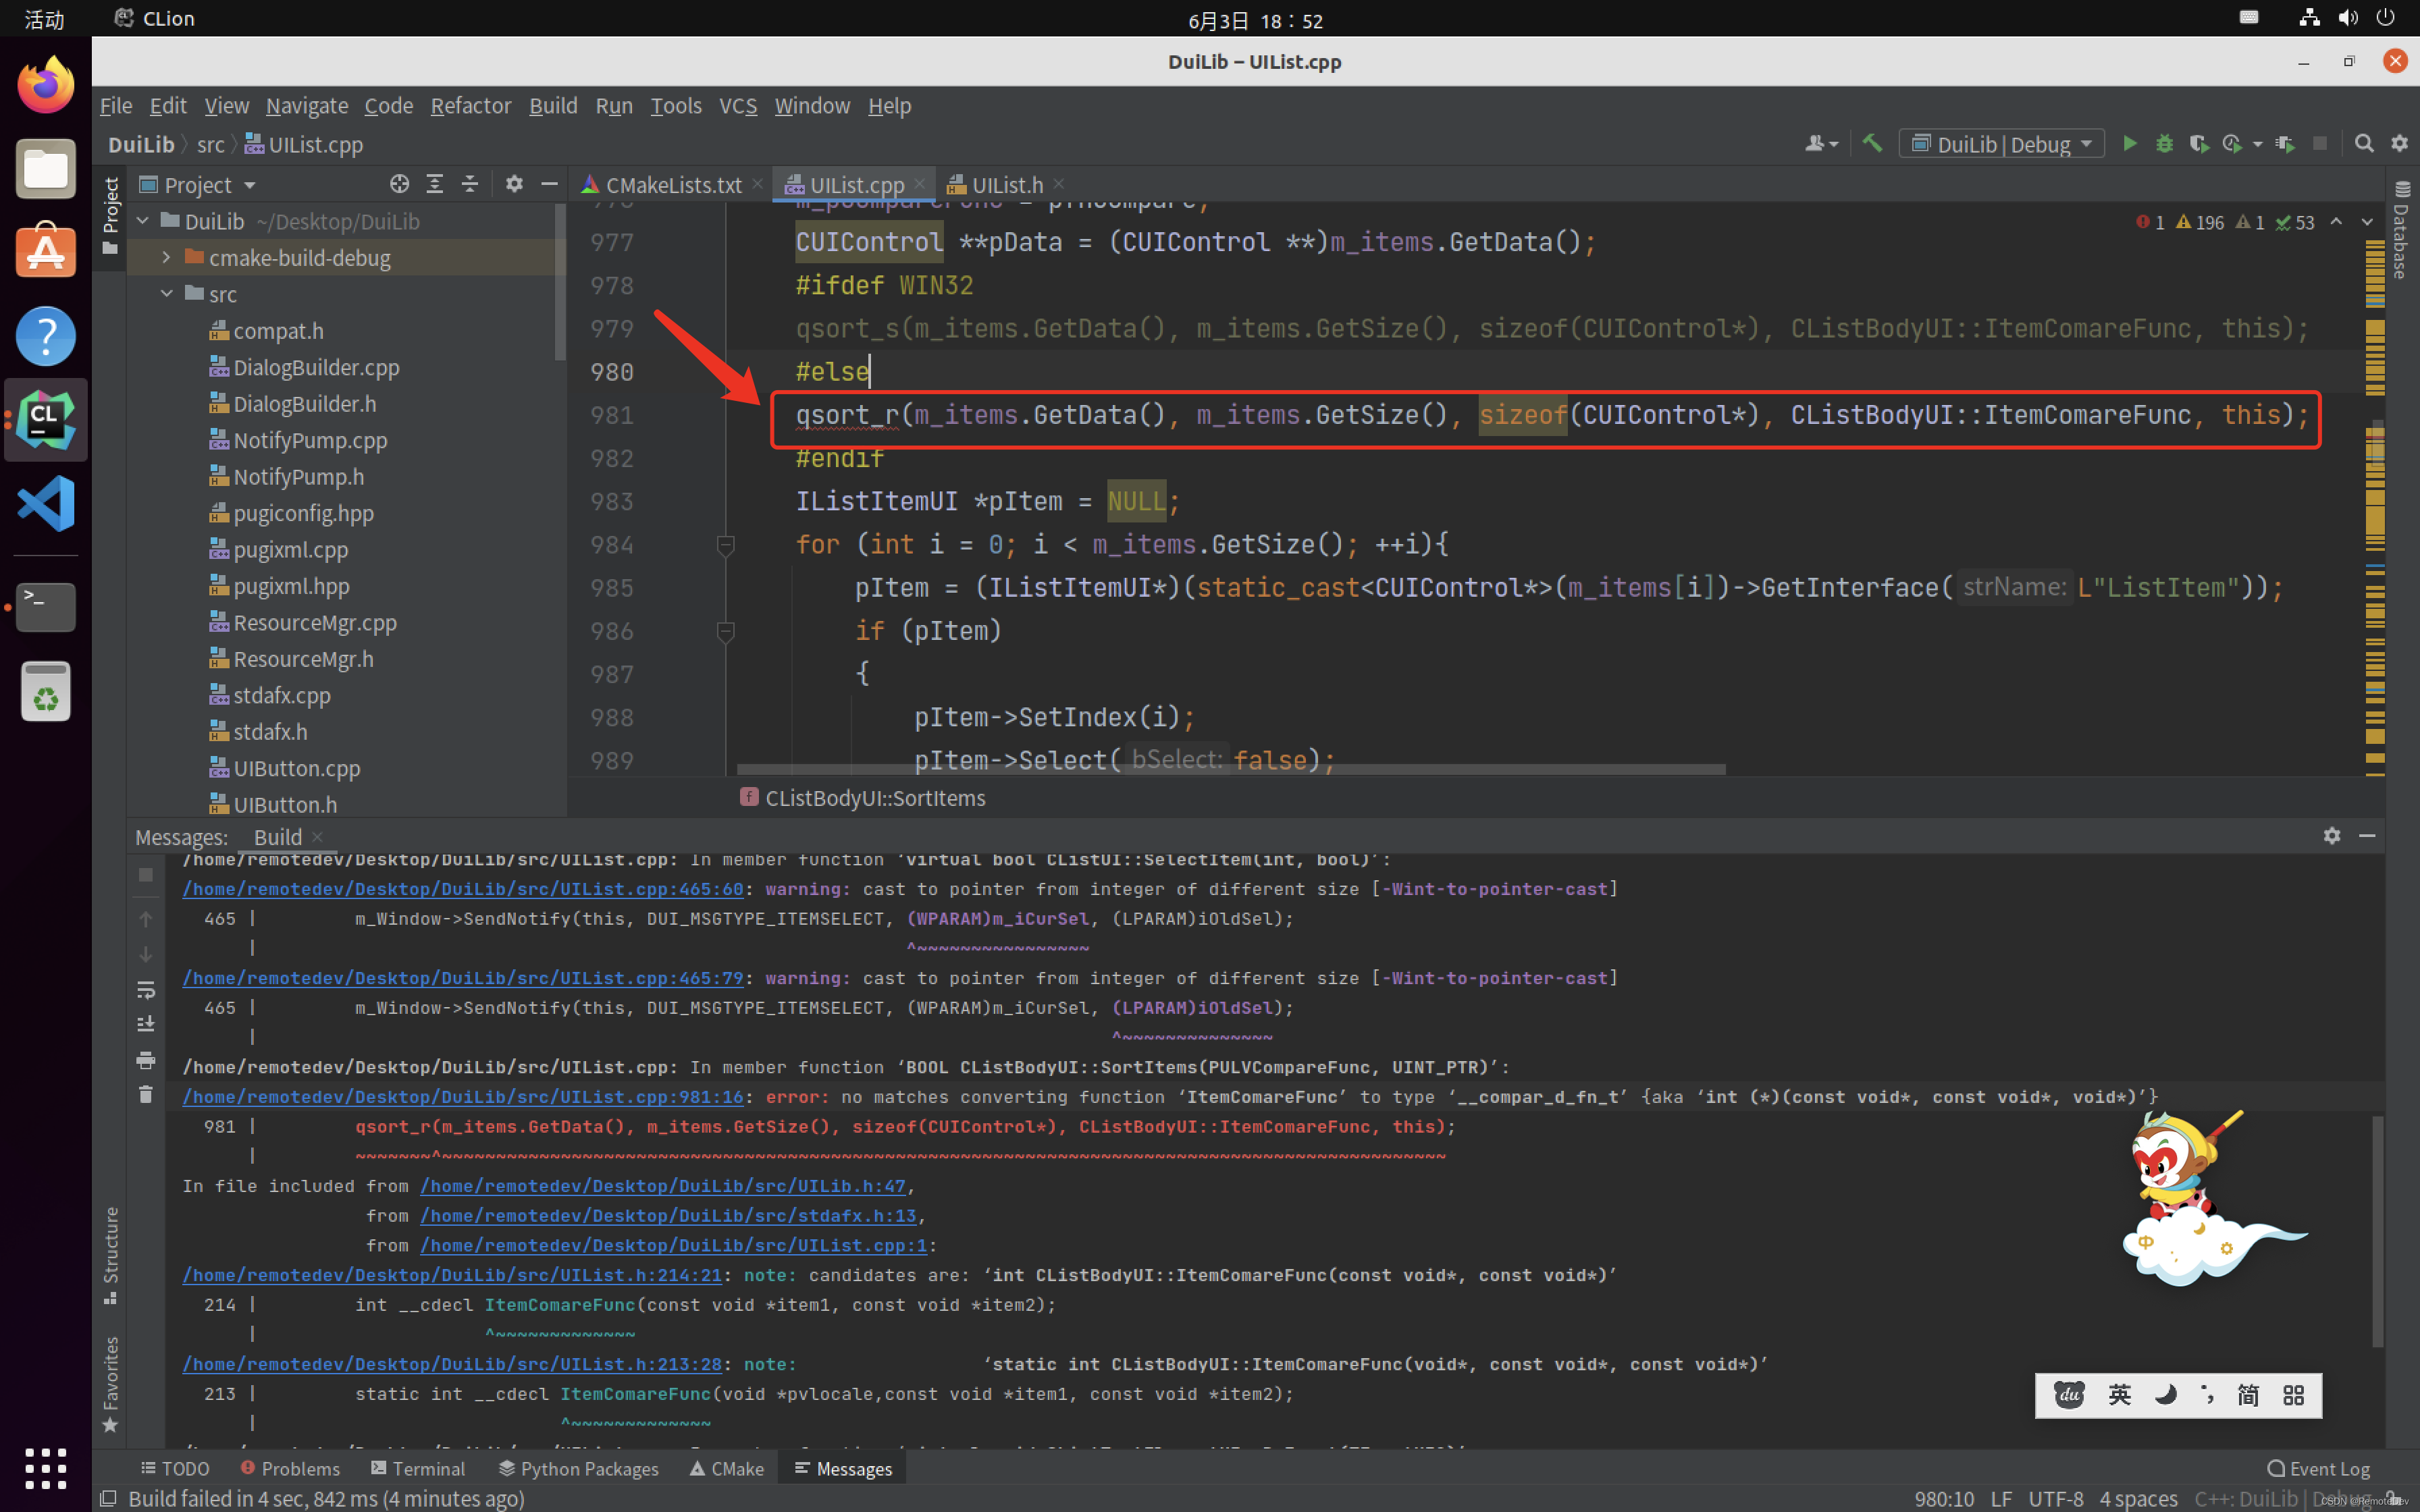
Task: Collapse the src folder in the tree
Action: 166,294
